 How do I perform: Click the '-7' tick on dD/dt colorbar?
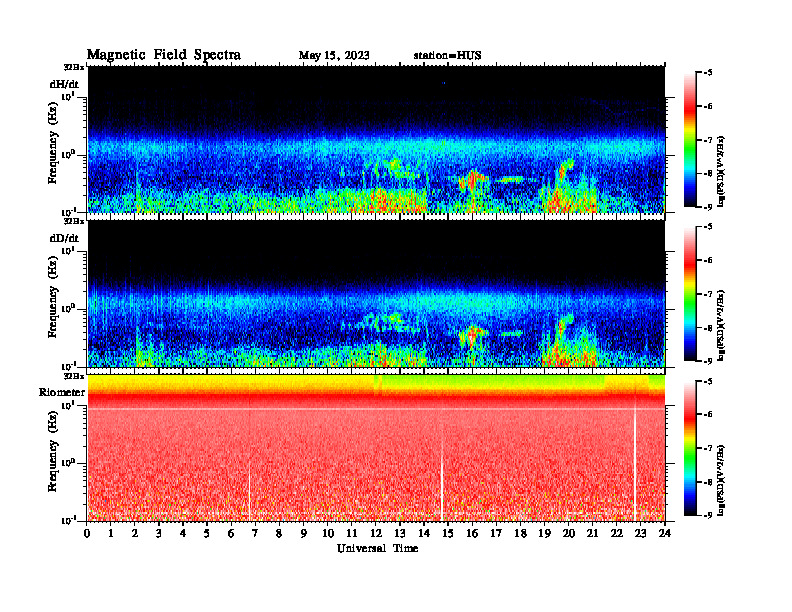click(708, 293)
